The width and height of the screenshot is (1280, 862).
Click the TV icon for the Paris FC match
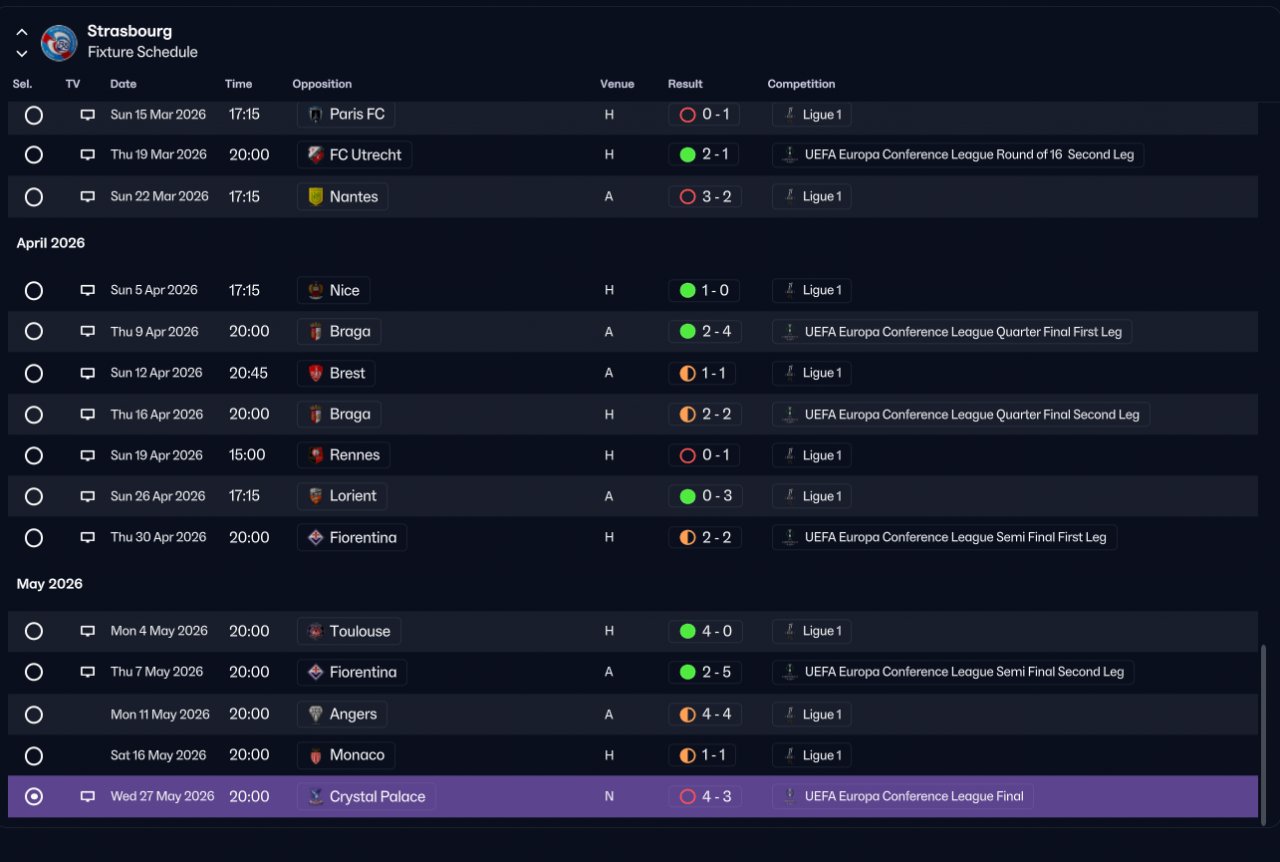(88, 115)
